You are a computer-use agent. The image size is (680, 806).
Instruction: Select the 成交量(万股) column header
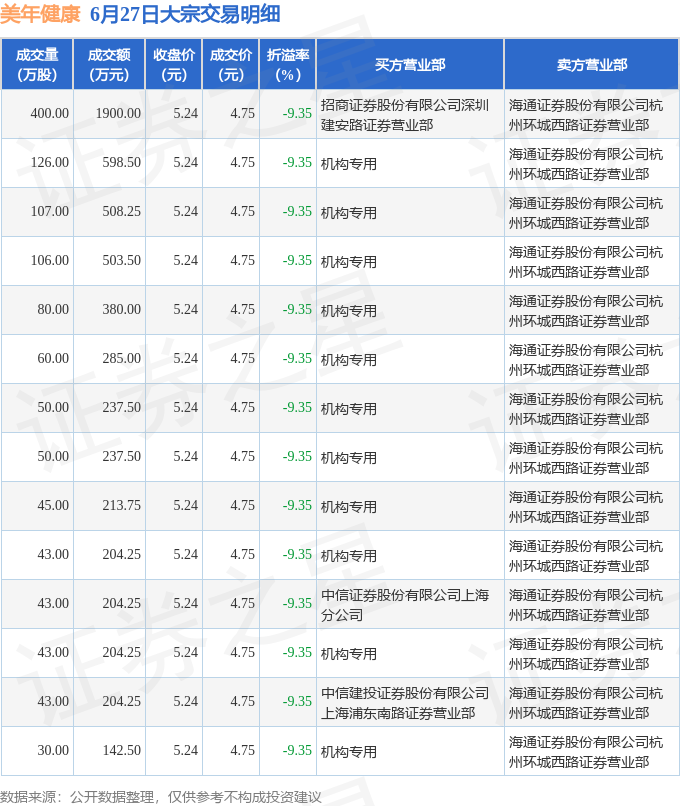tap(37, 65)
